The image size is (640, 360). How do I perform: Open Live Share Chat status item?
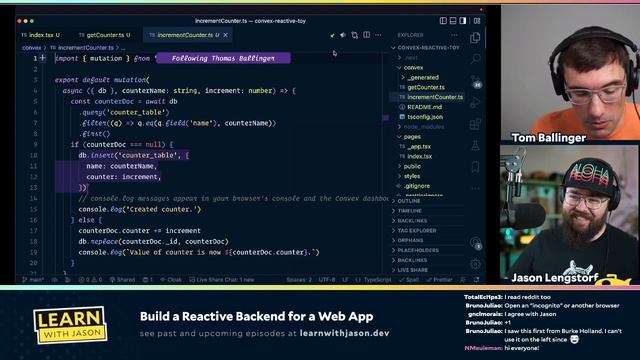[x=222, y=280]
